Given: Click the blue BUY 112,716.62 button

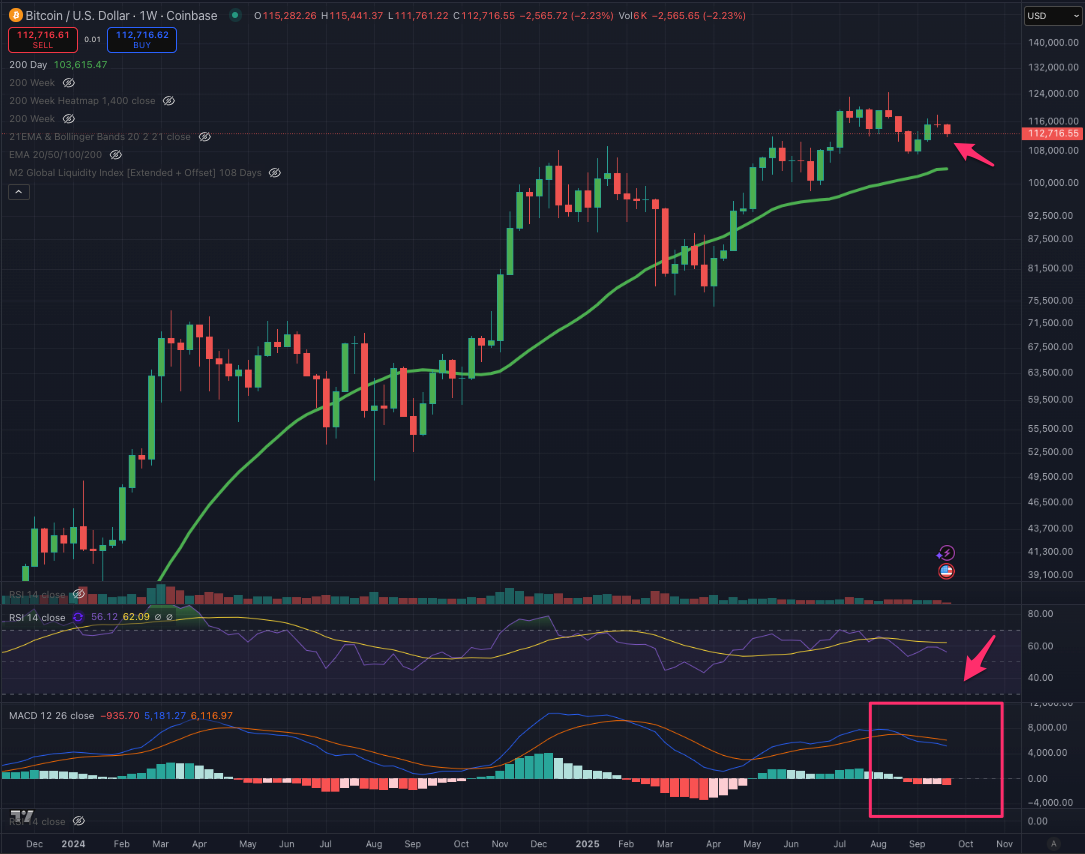Looking at the screenshot, I should click(x=142, y=39).
